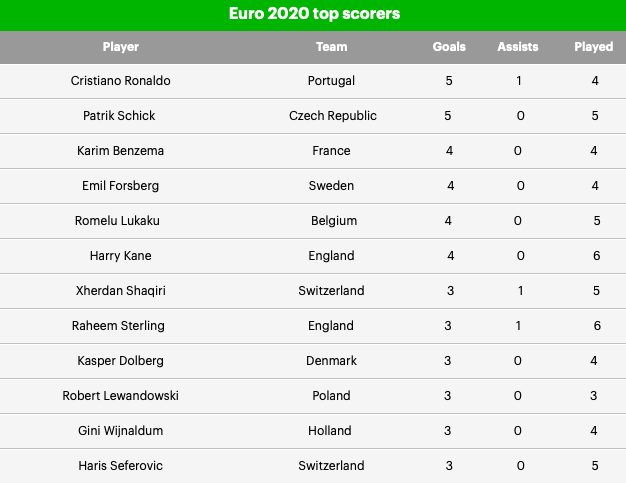Click the Holland team cell
626x483 pixels.
point(332,430)
